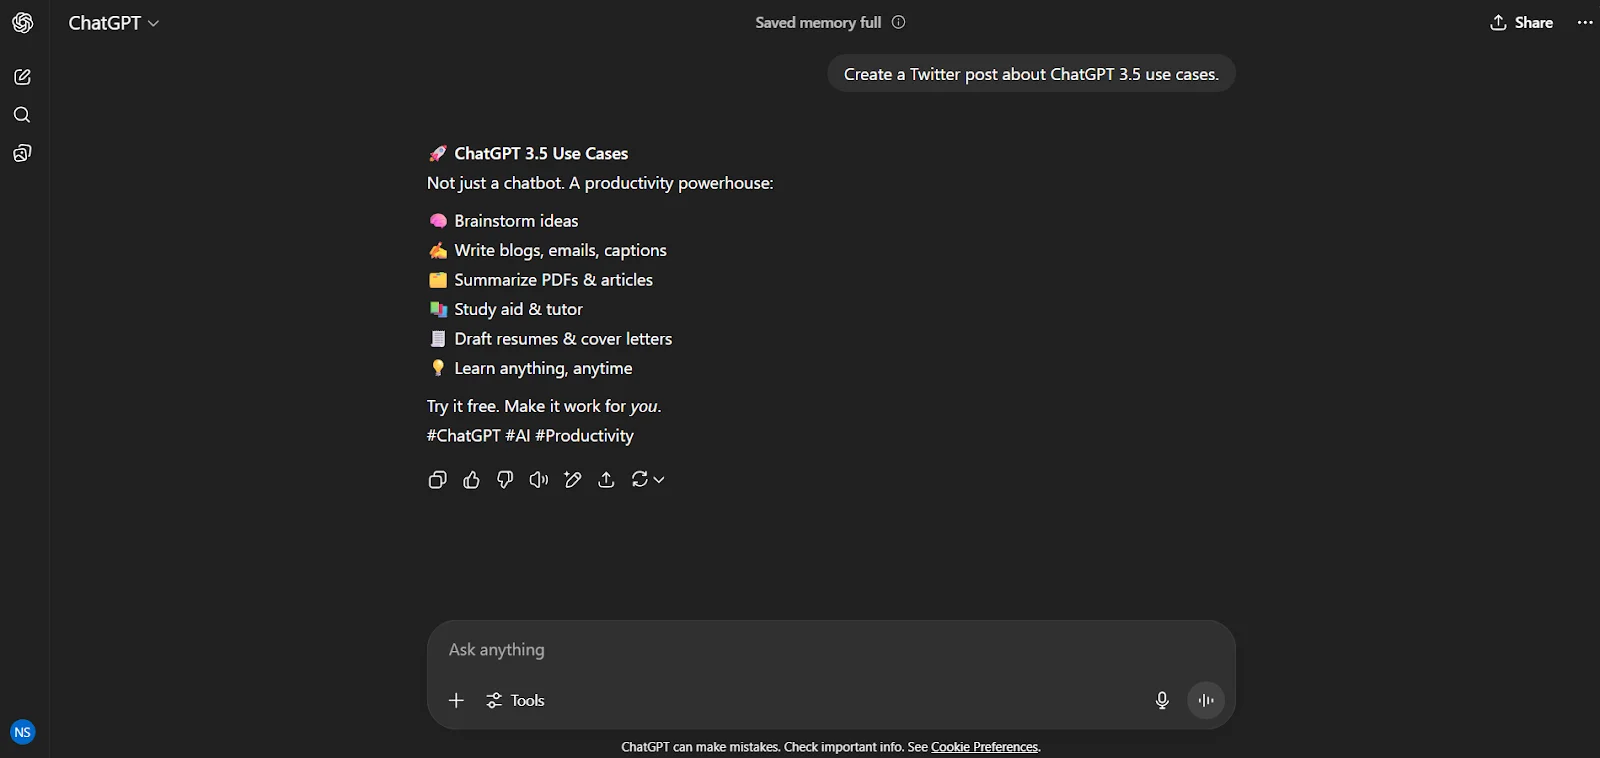The height and width of the screenshot is (758, 1600).
Task: Share the response using the upload arrow icon
Action: point(606,480)
